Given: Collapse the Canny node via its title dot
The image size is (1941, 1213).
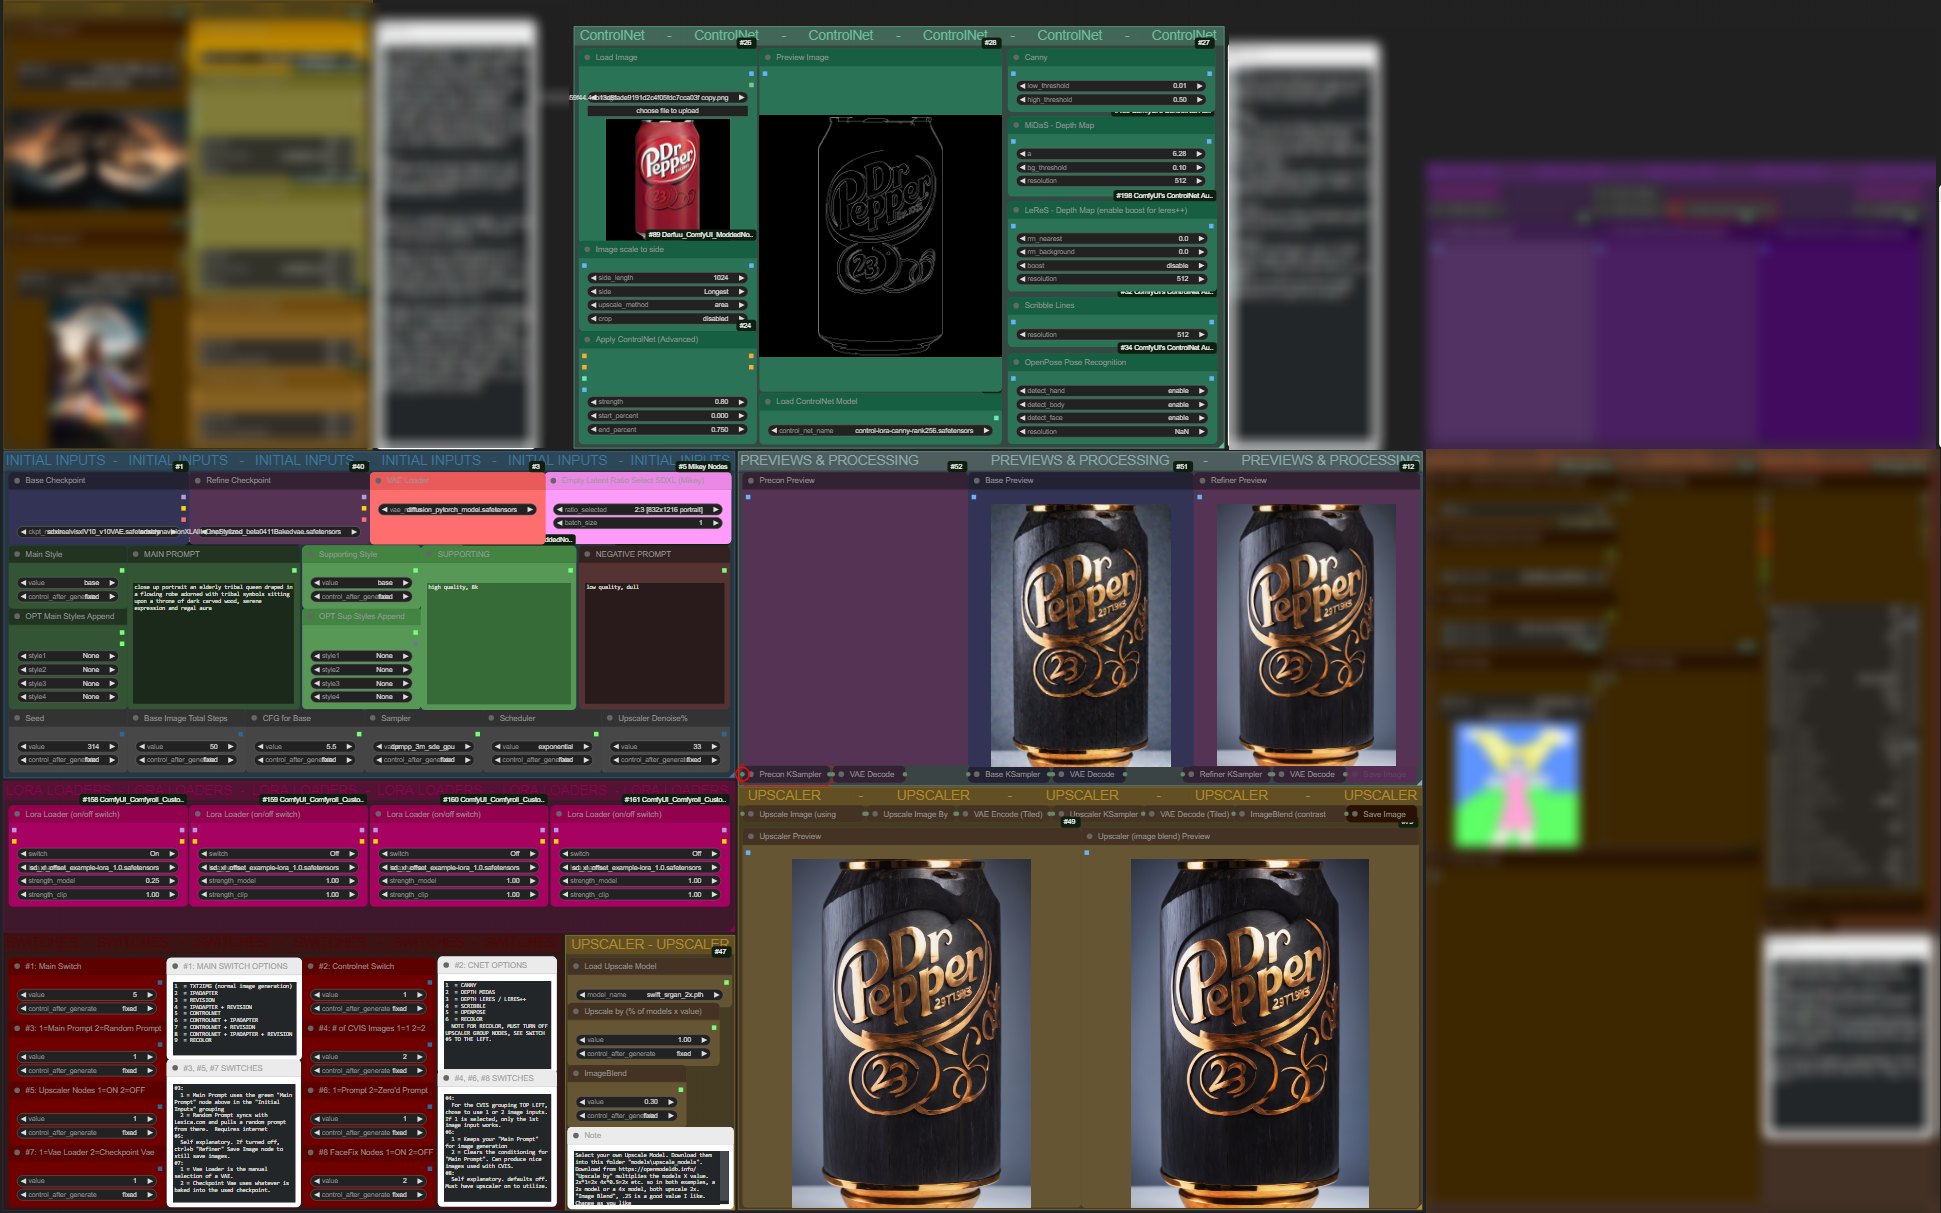Looking at the screenshot, I should [1016, 58].
